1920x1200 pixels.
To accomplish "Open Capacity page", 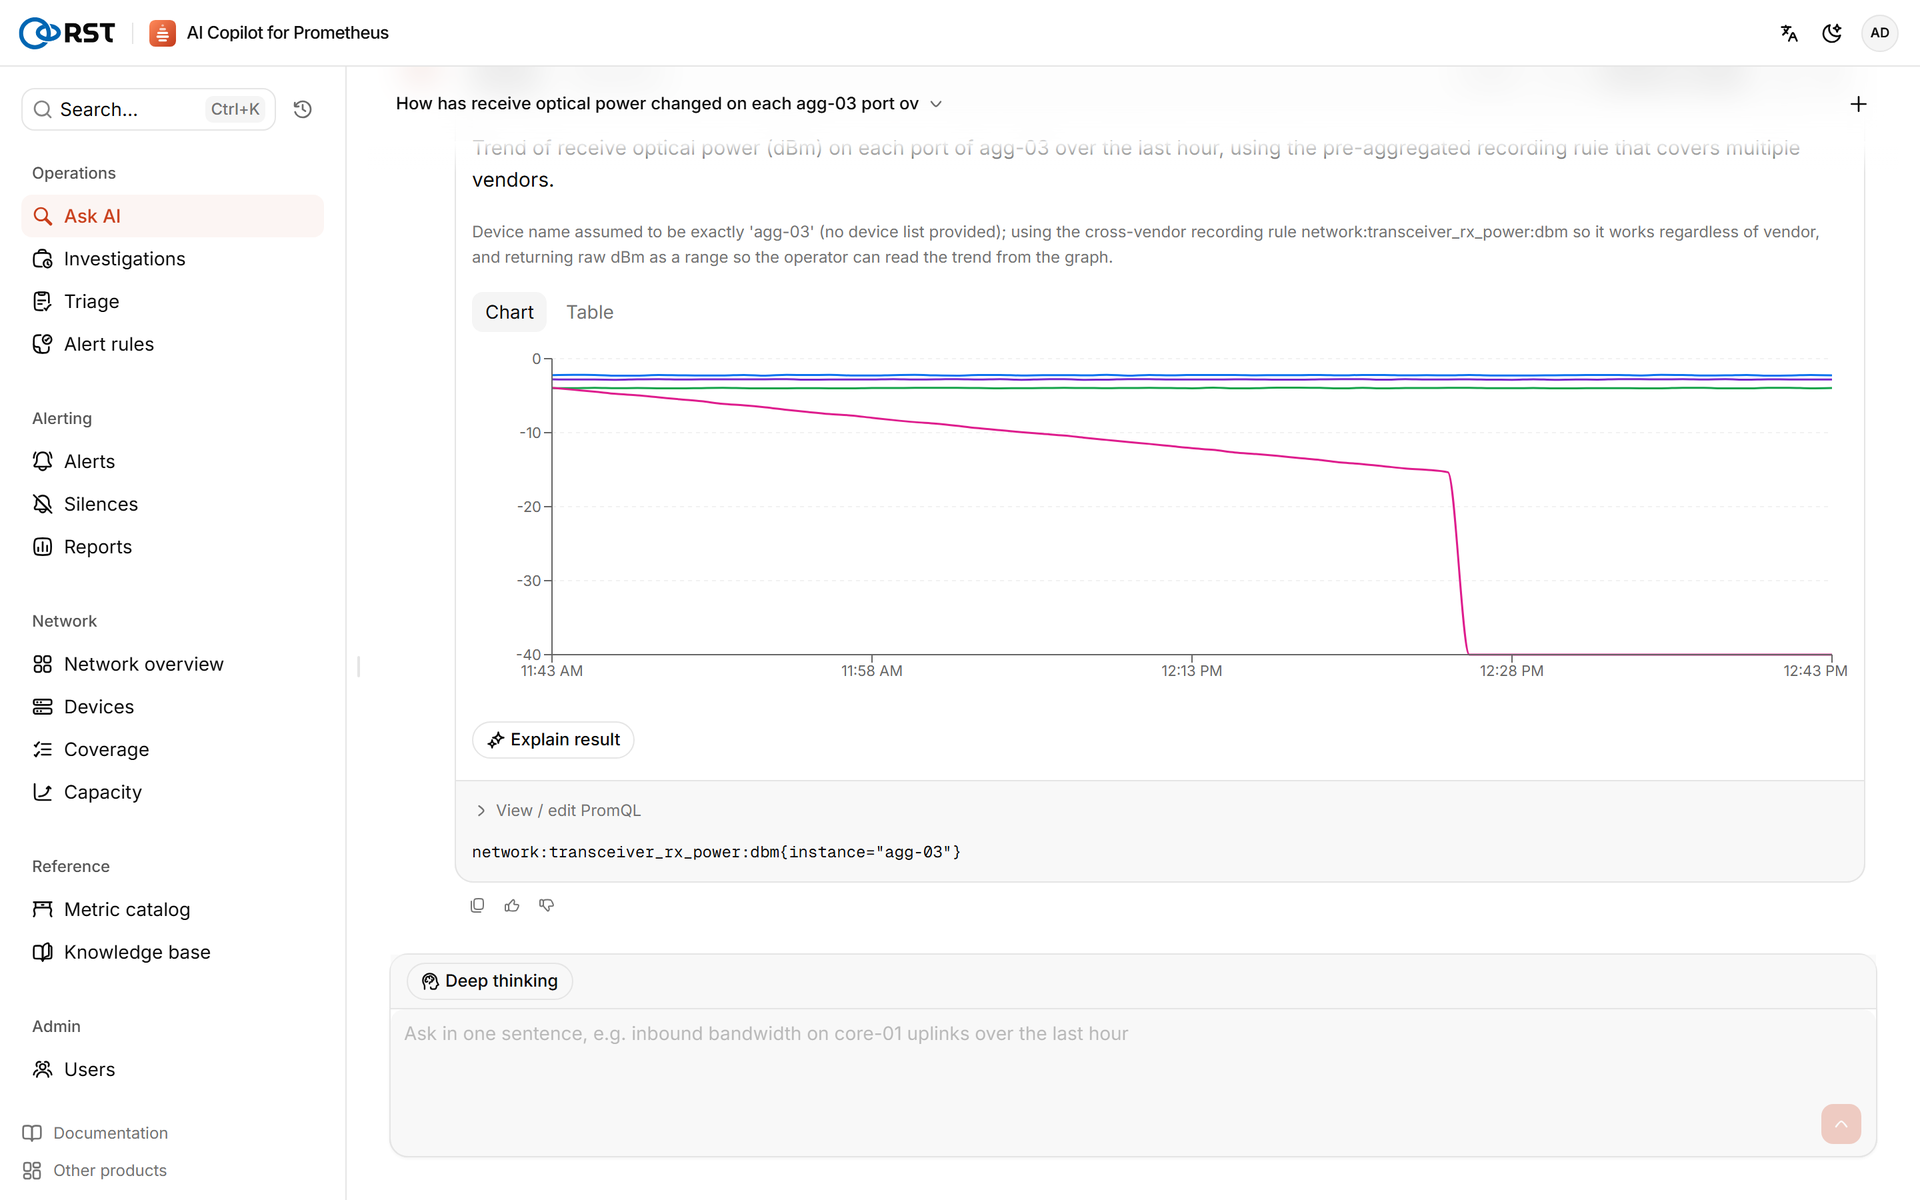I will 173,792.
